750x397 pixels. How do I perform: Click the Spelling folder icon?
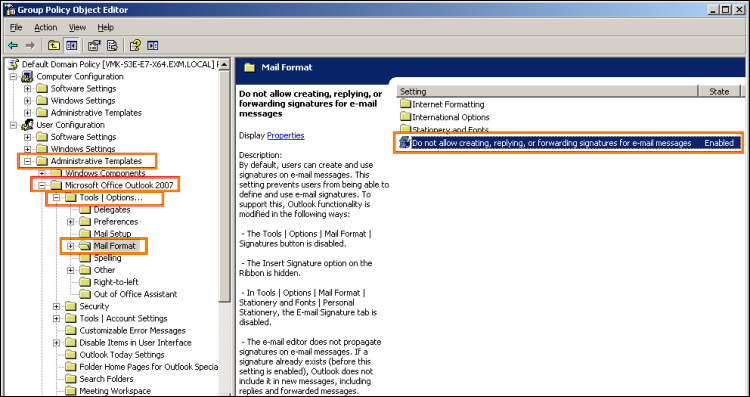(x=85, y=258)
